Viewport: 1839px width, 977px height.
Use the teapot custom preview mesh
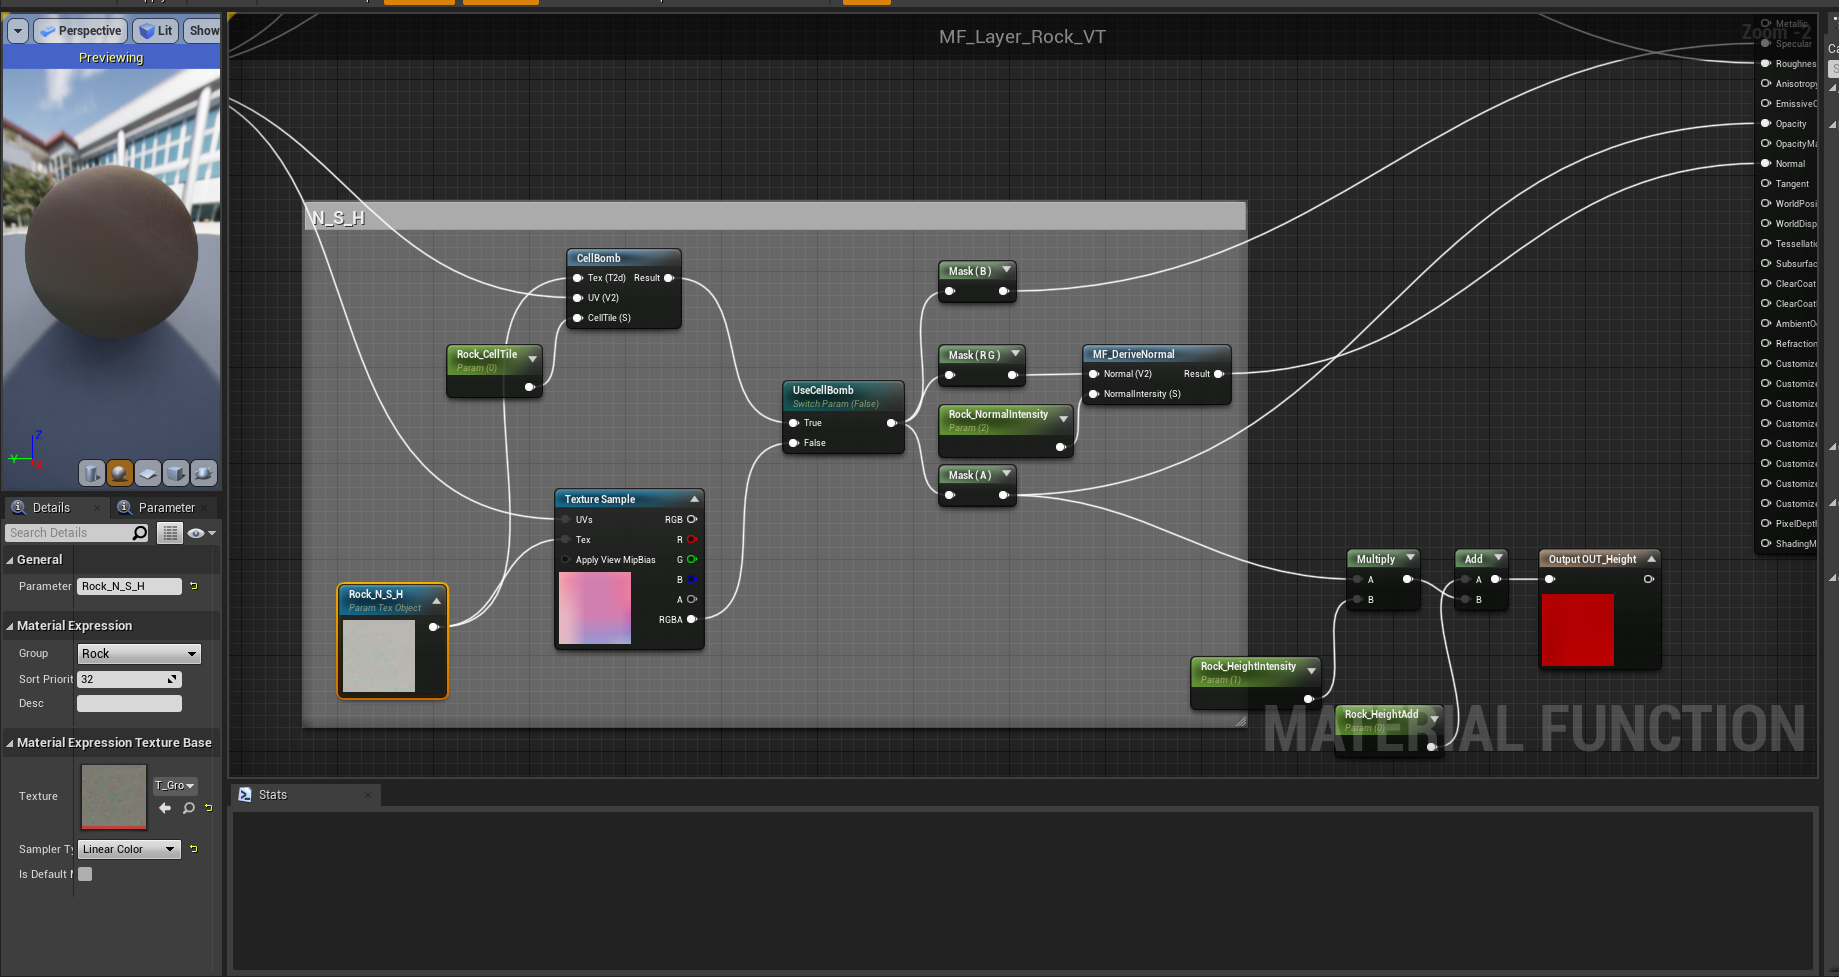[x=204, y=473]
